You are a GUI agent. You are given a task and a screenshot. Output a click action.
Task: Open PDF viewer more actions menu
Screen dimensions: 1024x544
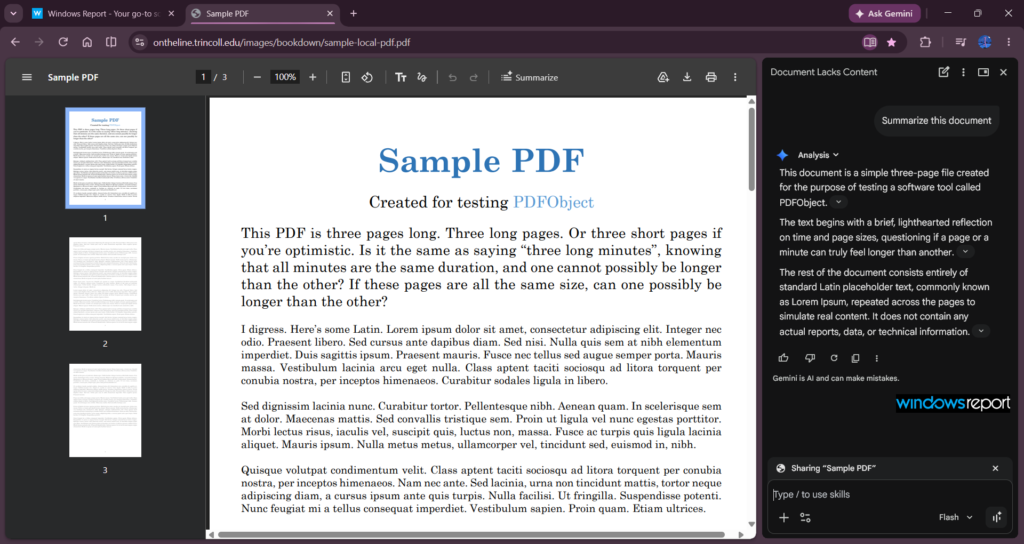click(x=735, y=77)
